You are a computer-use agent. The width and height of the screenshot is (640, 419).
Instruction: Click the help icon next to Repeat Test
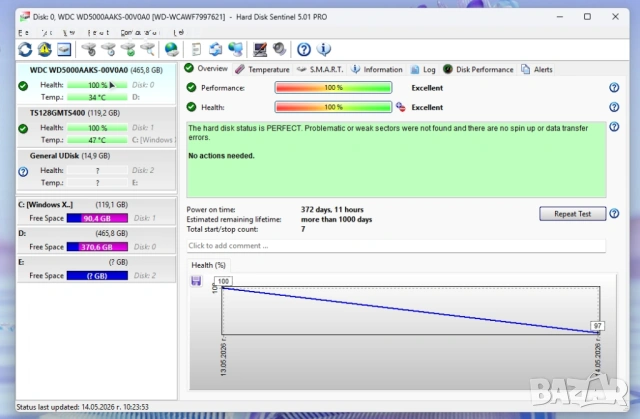(614, 214)
